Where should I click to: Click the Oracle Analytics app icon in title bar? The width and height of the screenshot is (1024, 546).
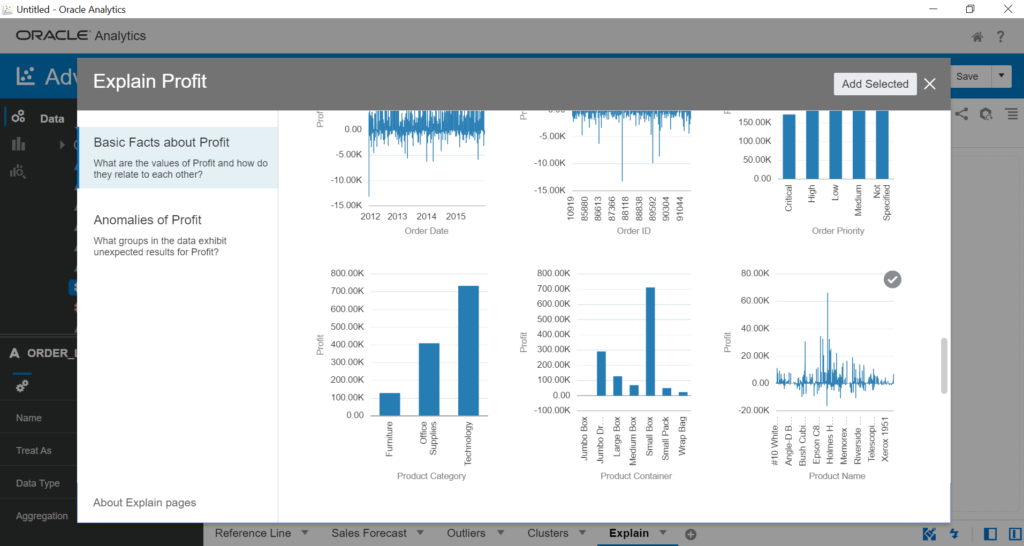tap(7, 9)
